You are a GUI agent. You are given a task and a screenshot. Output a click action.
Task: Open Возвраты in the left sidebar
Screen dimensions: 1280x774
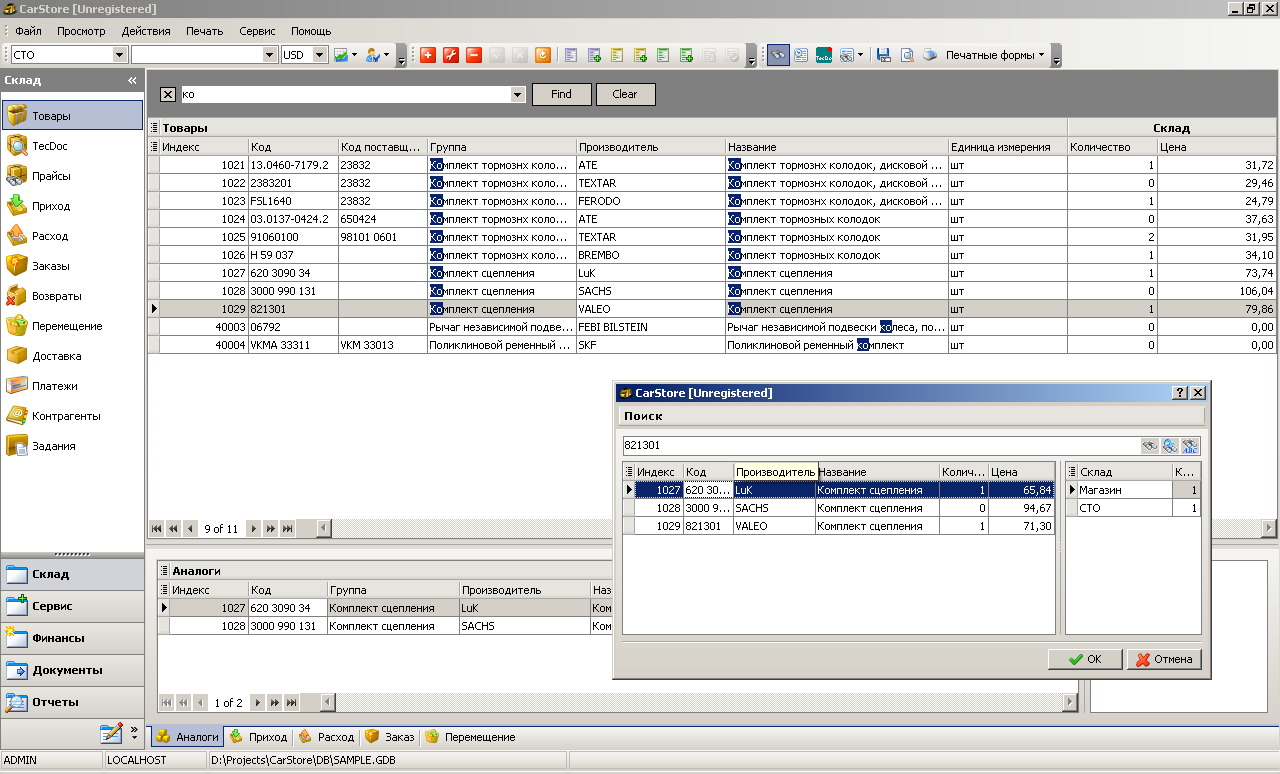(x=56, y=296)
